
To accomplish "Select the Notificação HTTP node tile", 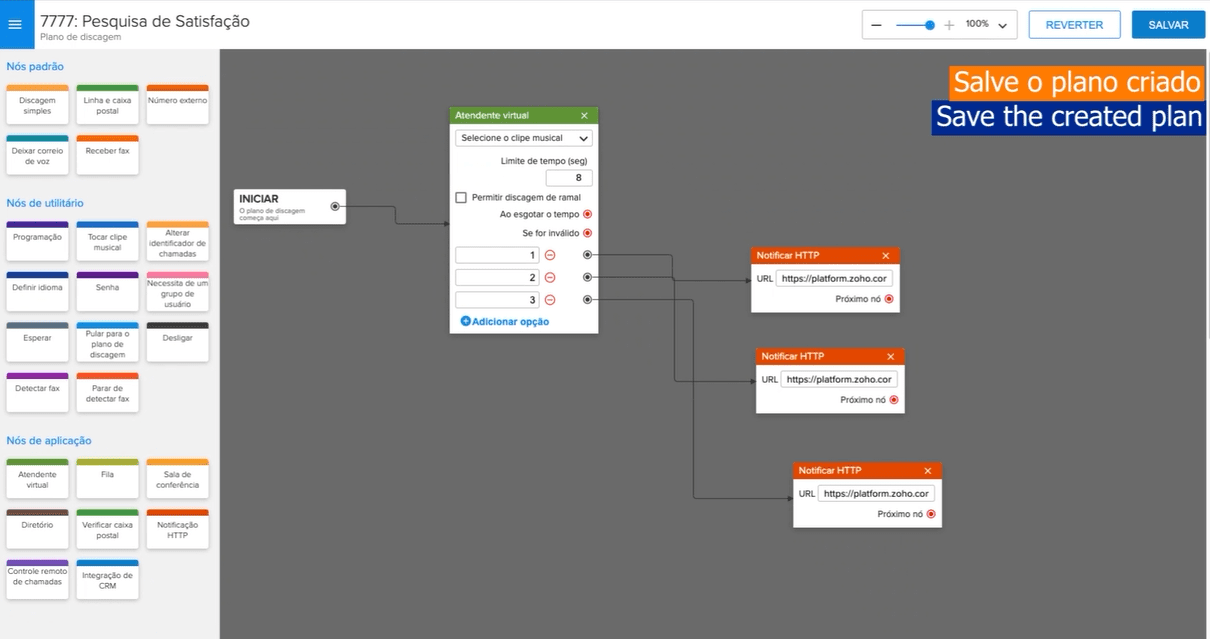I will [177, 529].
